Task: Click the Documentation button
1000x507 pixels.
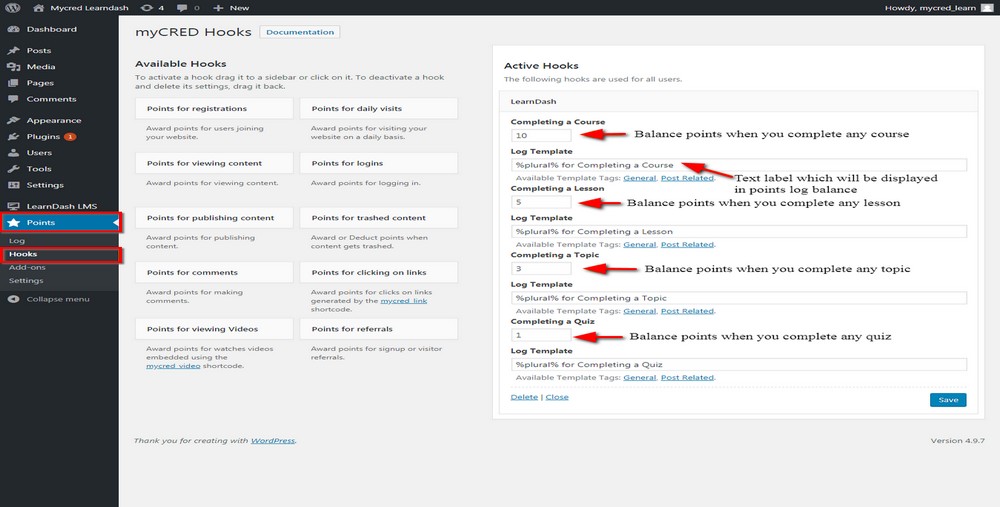Action: 300,32
